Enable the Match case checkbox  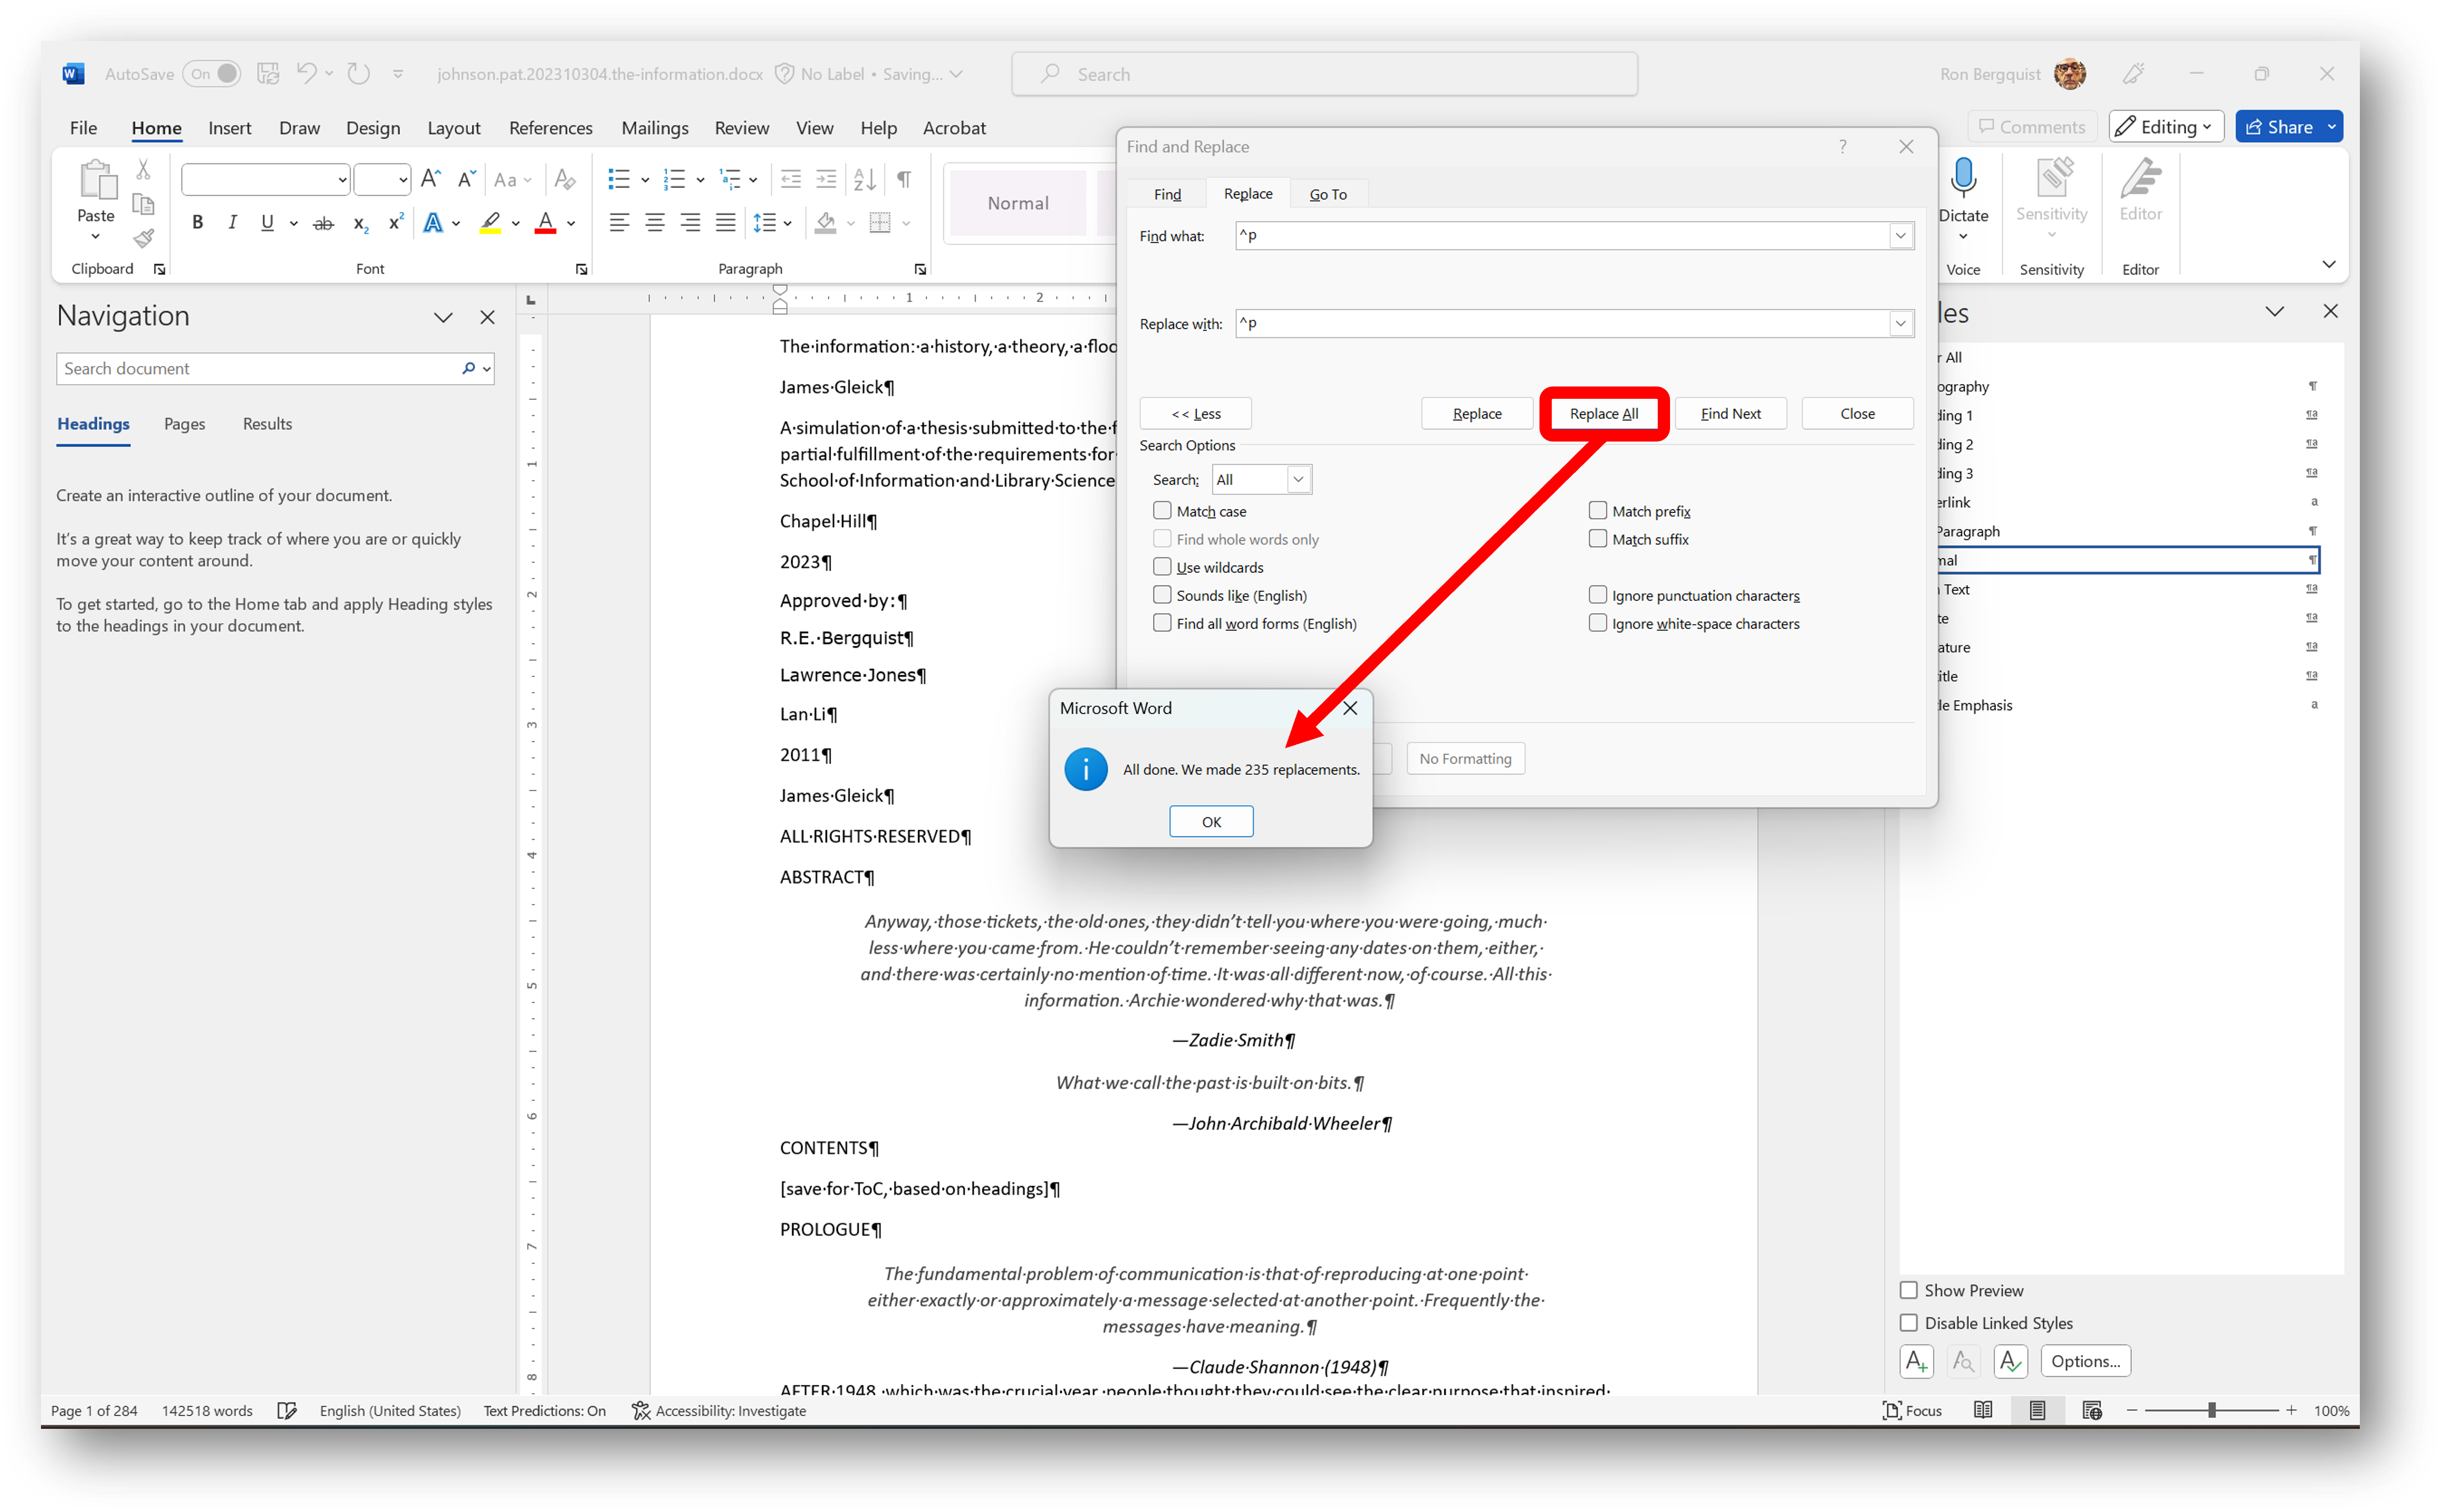(1162, 510)
